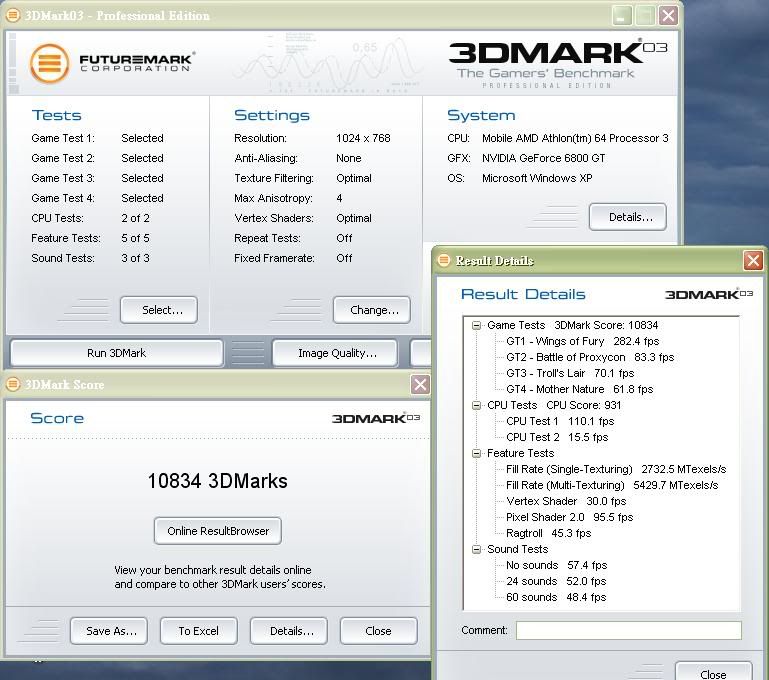Image resolution: width=769 pixels, height=680 pixels.
Task: Minimize the 3DMark03 main window
Action: [x=622, y=16]
